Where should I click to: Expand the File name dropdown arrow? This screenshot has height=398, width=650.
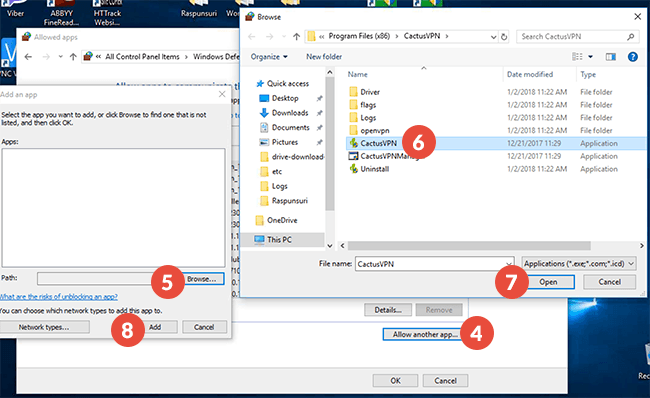click(x=509, y=264)
